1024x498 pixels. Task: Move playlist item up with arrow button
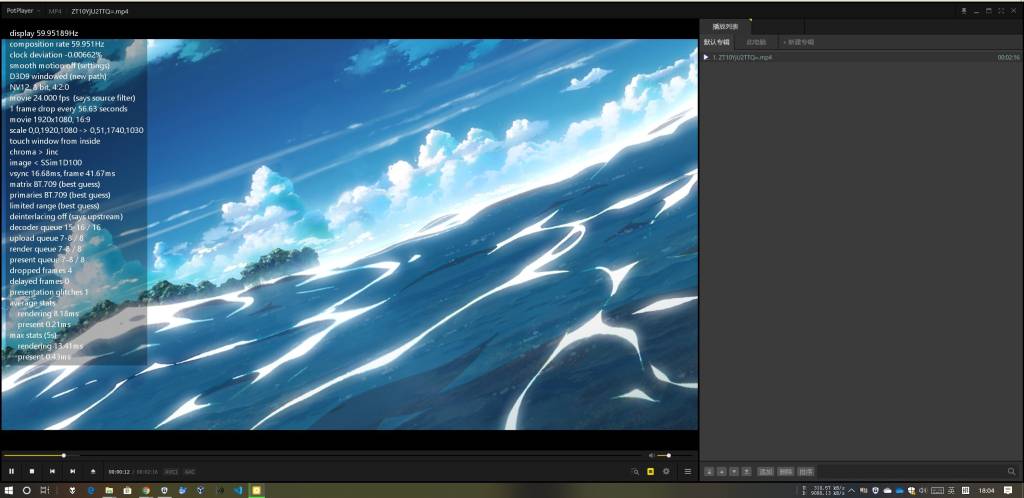tap(722, 471)
